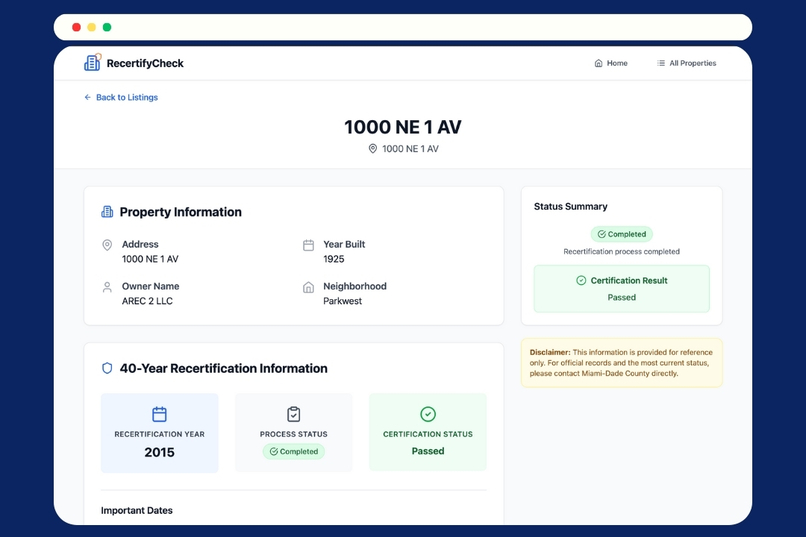Click the Disclaimer notice text

(621, 363)
